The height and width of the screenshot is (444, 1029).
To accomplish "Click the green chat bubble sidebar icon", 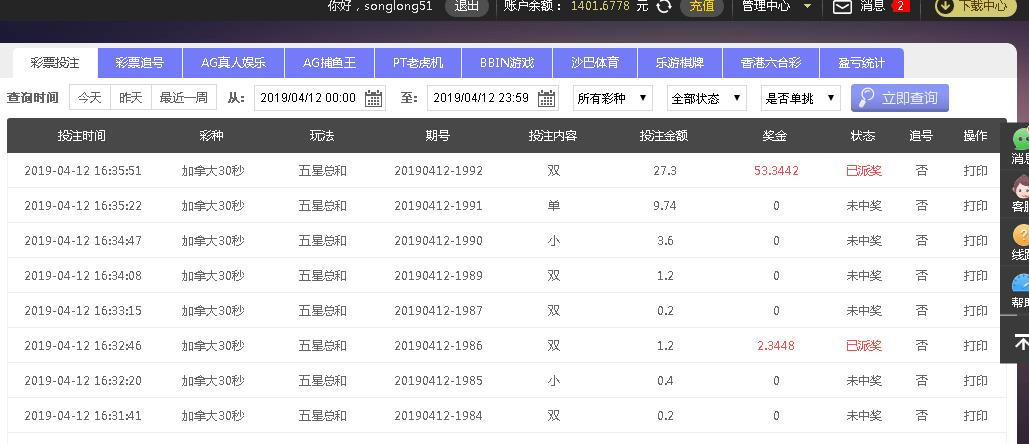I will coord(1021,139).
